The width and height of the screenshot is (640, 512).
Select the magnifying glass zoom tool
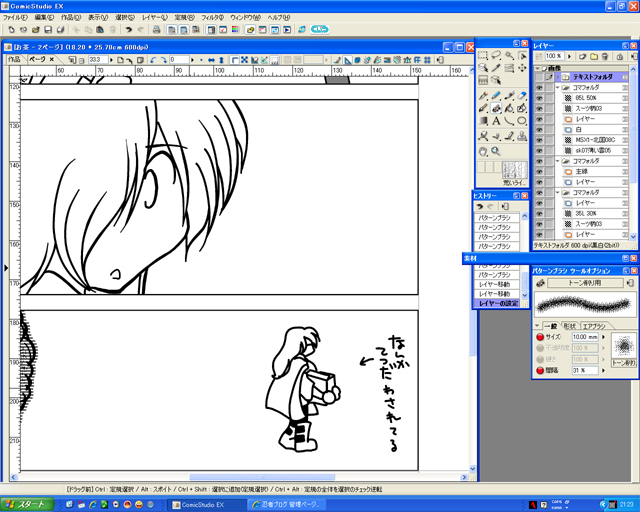pyautogui.click(x=496, y=151)
